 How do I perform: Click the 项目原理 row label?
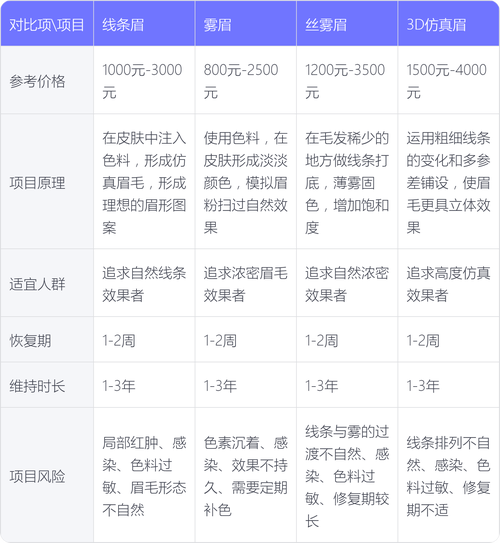47,181
